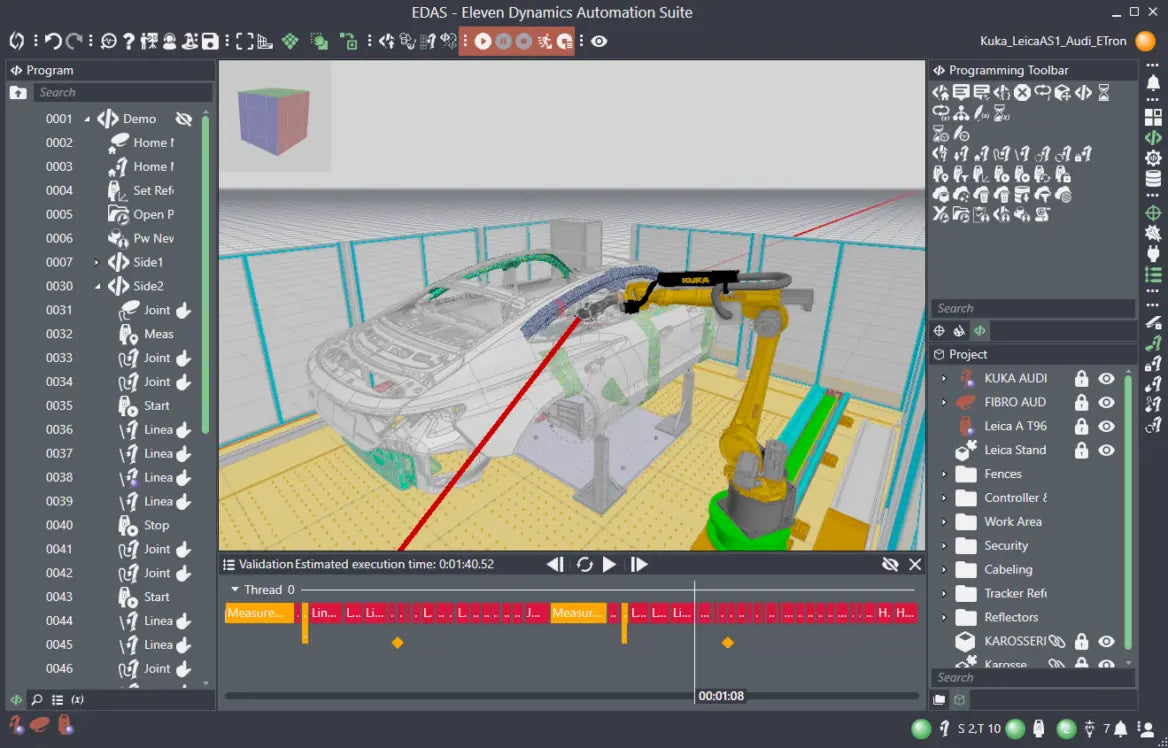Toggle visibility eye for FIBRO AUD
Screen dimensions: 1168x748
click(1106, 402)
